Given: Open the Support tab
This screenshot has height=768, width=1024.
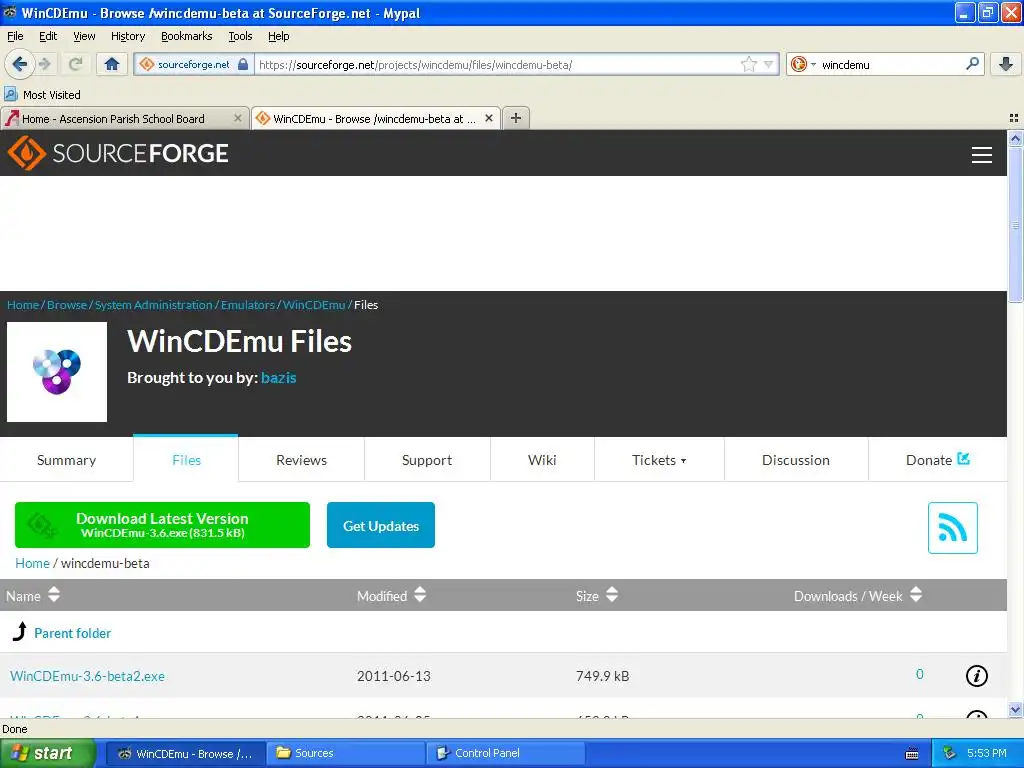Looking at the screenshot, I should [427, 460].
